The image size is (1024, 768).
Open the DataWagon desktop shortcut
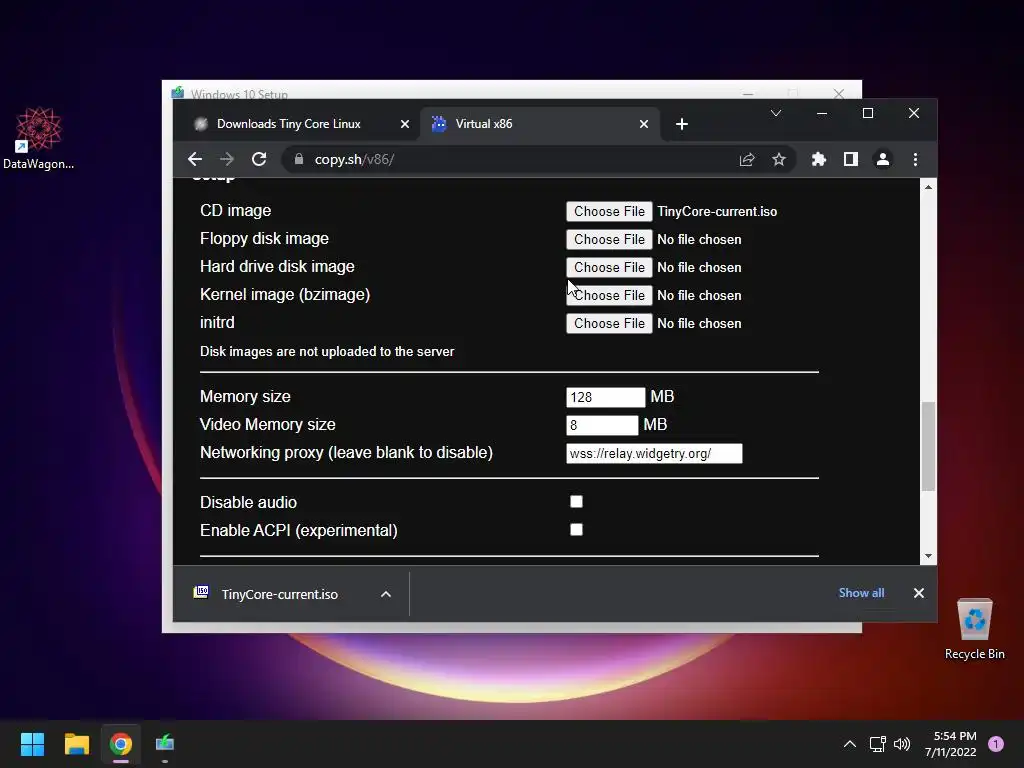[x=39, y=138]
